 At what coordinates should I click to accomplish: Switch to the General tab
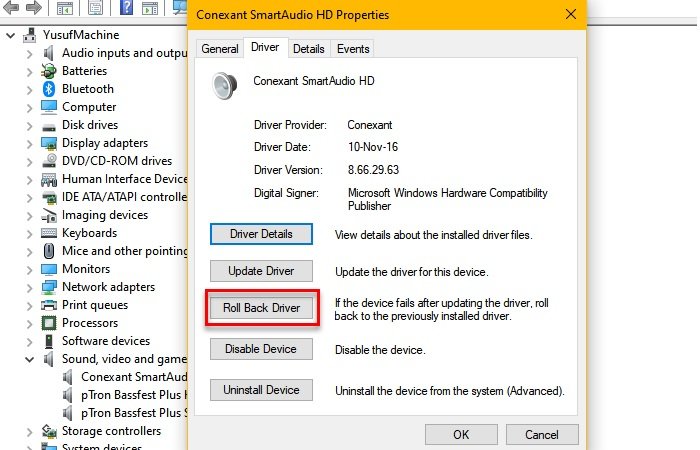click(x=219, y=48)
